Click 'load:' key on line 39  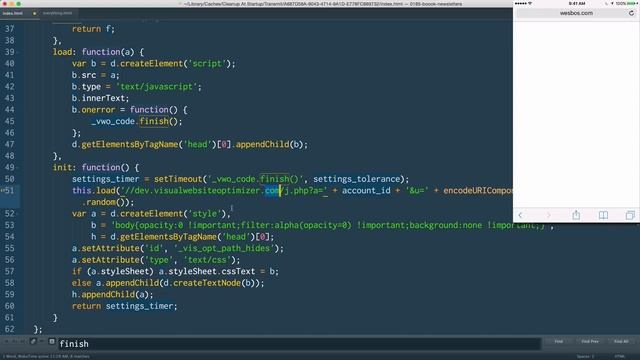tap(64, 52)
